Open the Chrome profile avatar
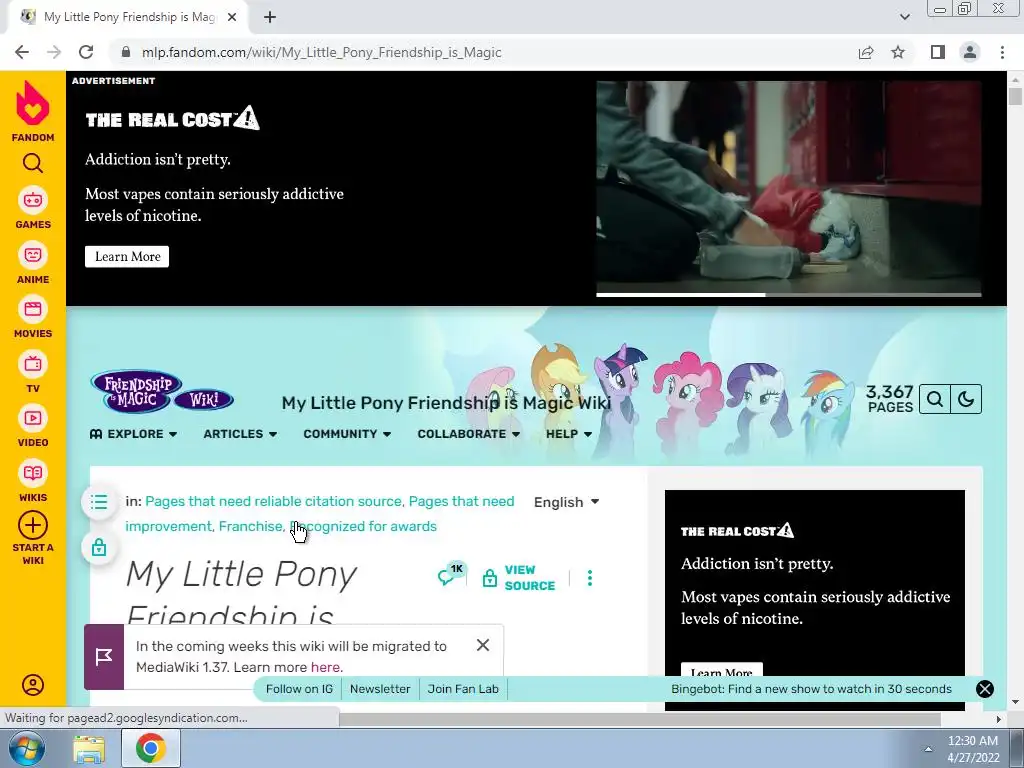Image resolution: width=1024 pixels, height=768 pixels. (970, 52)
